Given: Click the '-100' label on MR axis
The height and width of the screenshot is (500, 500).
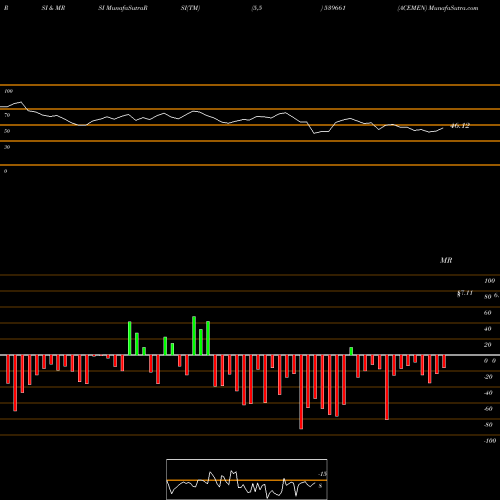Looking at the screenshot, I should [x=490, y=441].
